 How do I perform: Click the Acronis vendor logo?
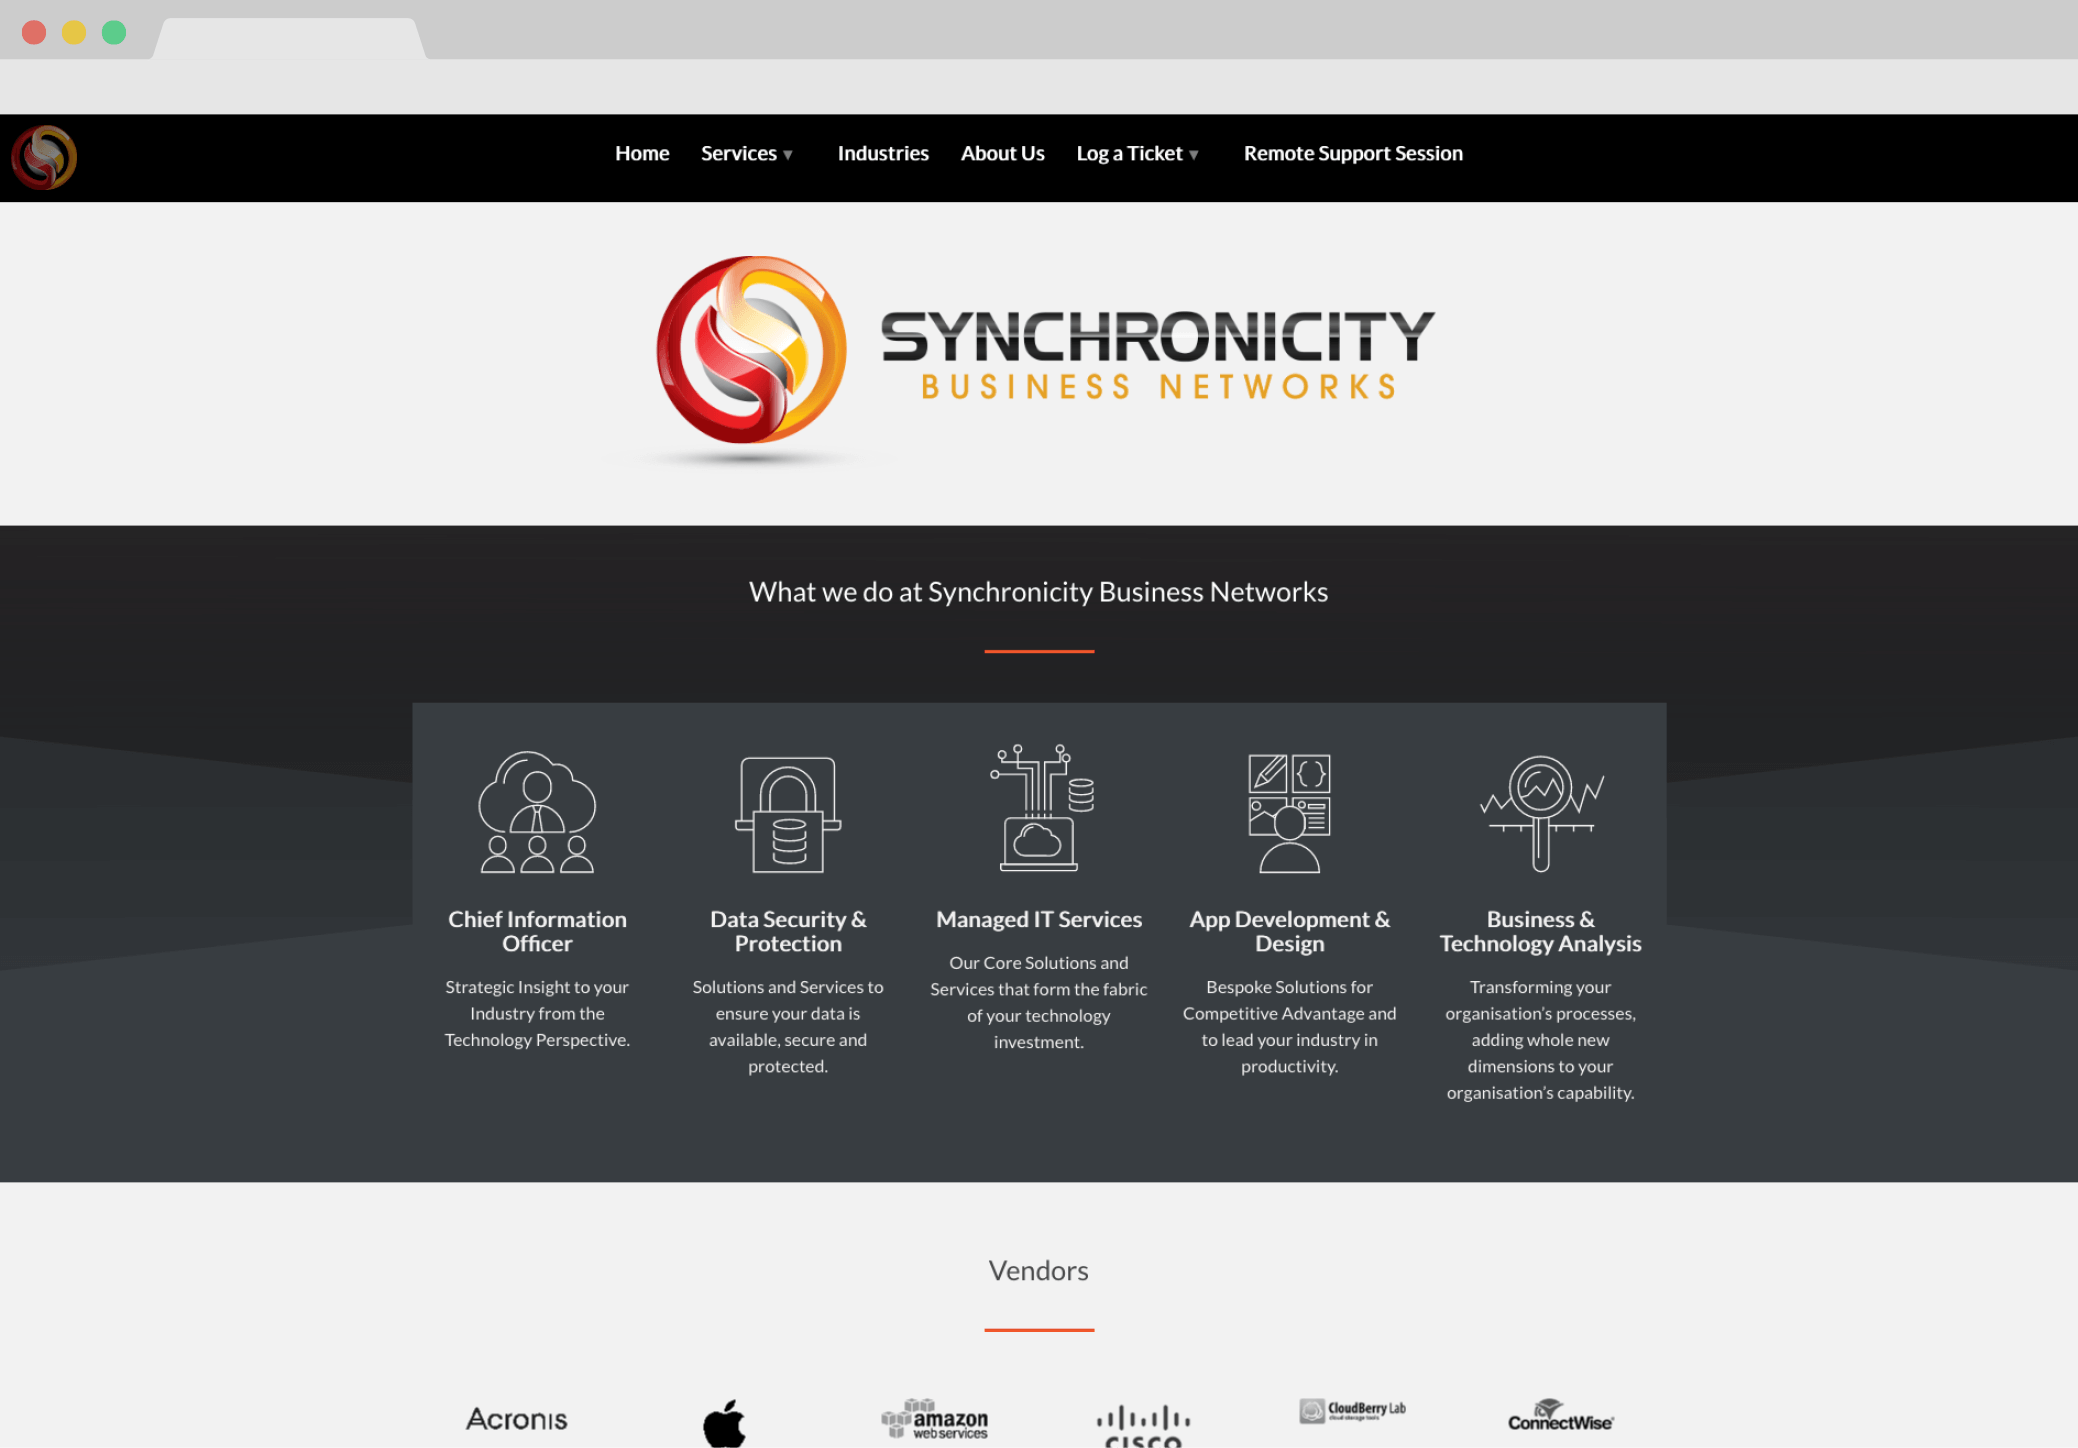coord(520,1418)
